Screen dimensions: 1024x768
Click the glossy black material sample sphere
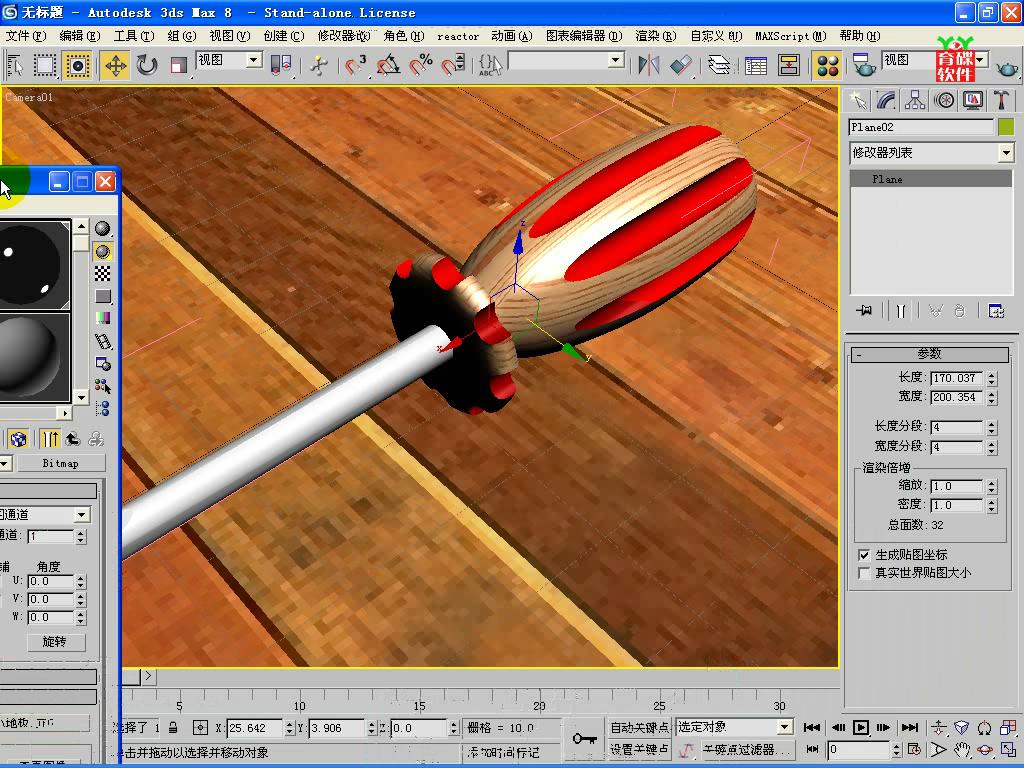(31, 264)
